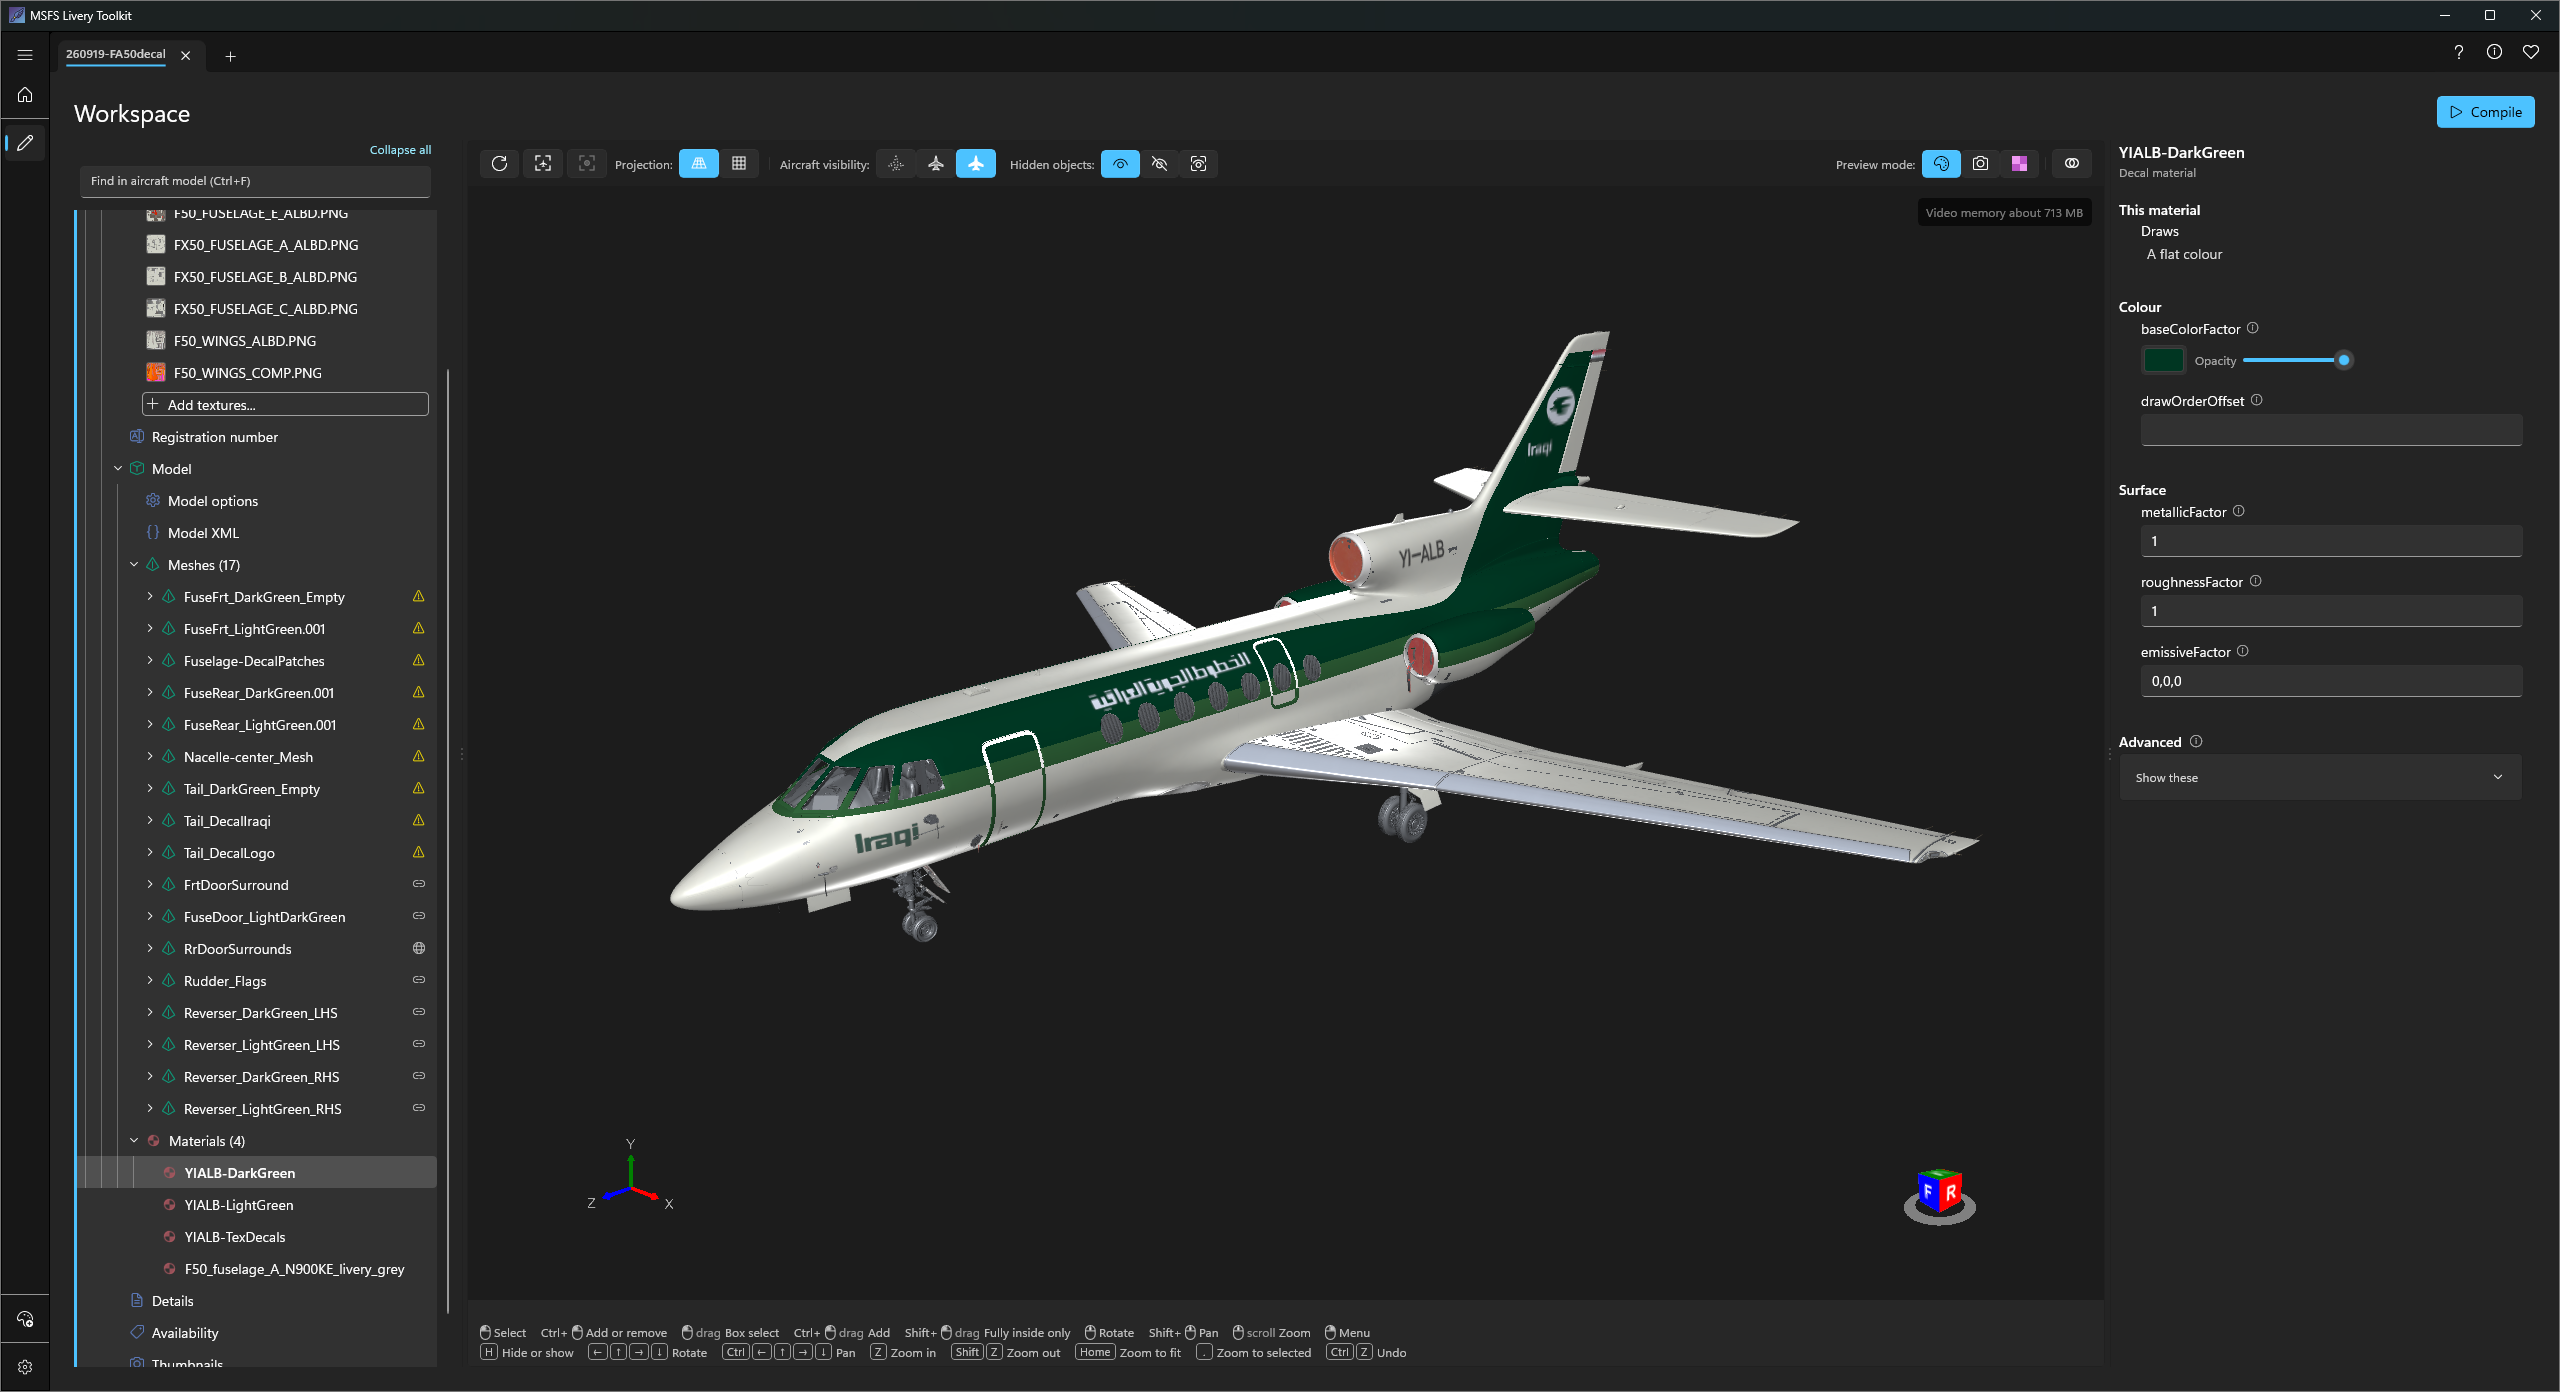Viewport: 2560px width, 1392px height.
Task: Click info icon next to roughnessFactor
Action: point(2256,581)
